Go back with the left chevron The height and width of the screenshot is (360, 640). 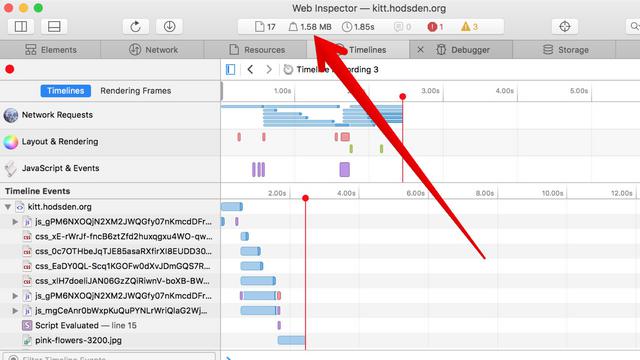click(x=250, y=69)
